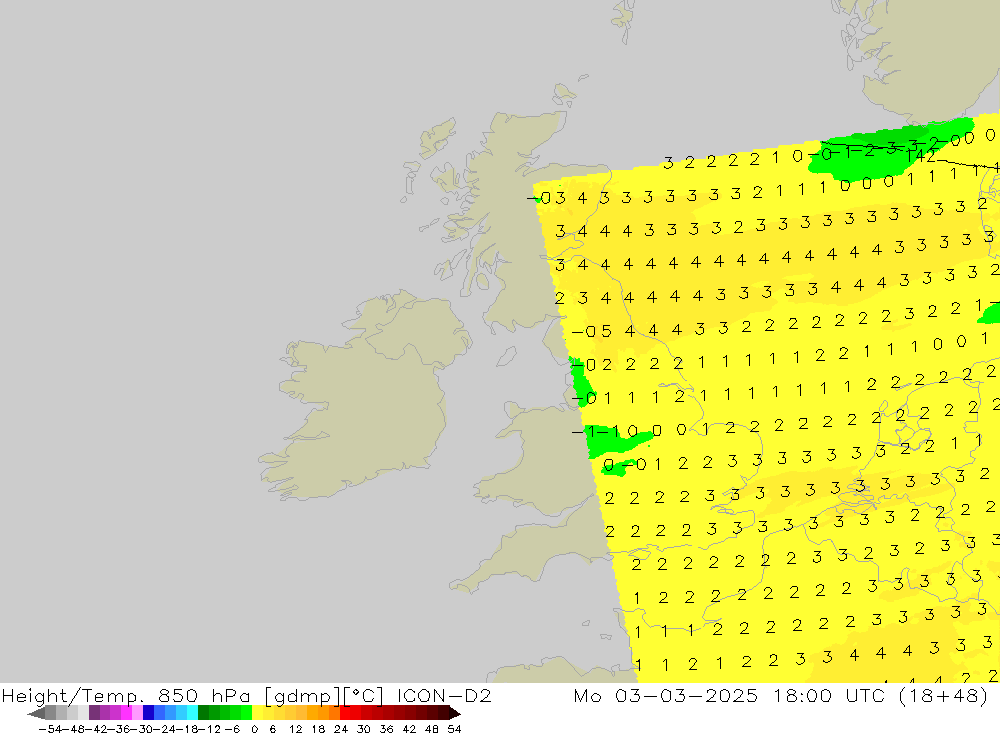Click the 'ICON-D2' model name label
This screenshot has width=1000, height=733.
click(445, 696)
